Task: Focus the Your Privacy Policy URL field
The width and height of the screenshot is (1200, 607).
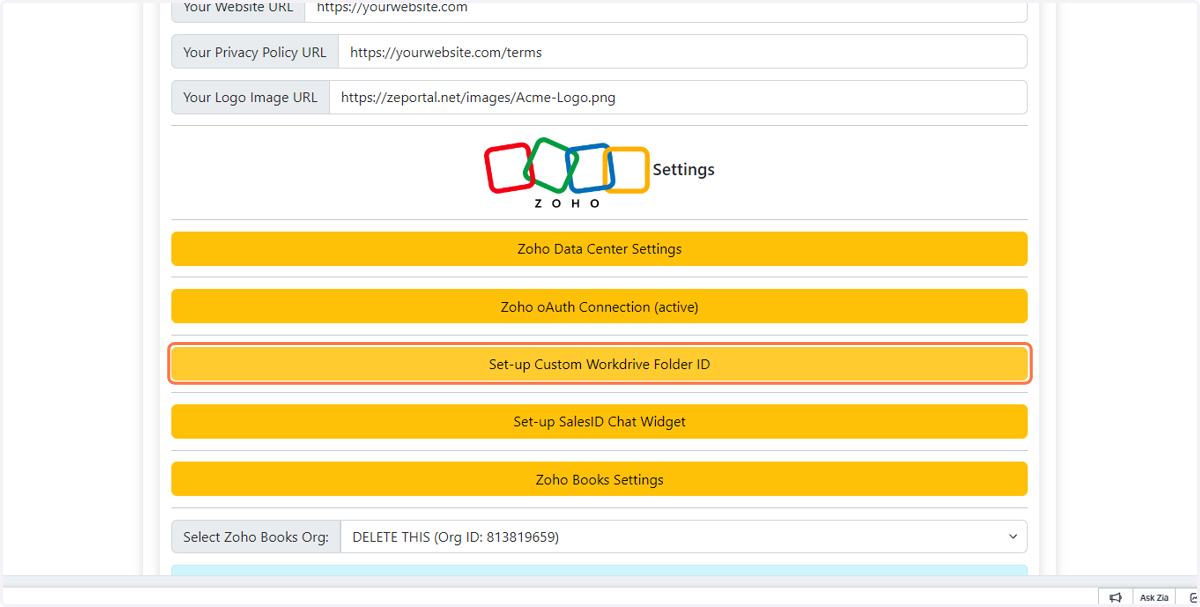Action: click(x=683, y=52)
